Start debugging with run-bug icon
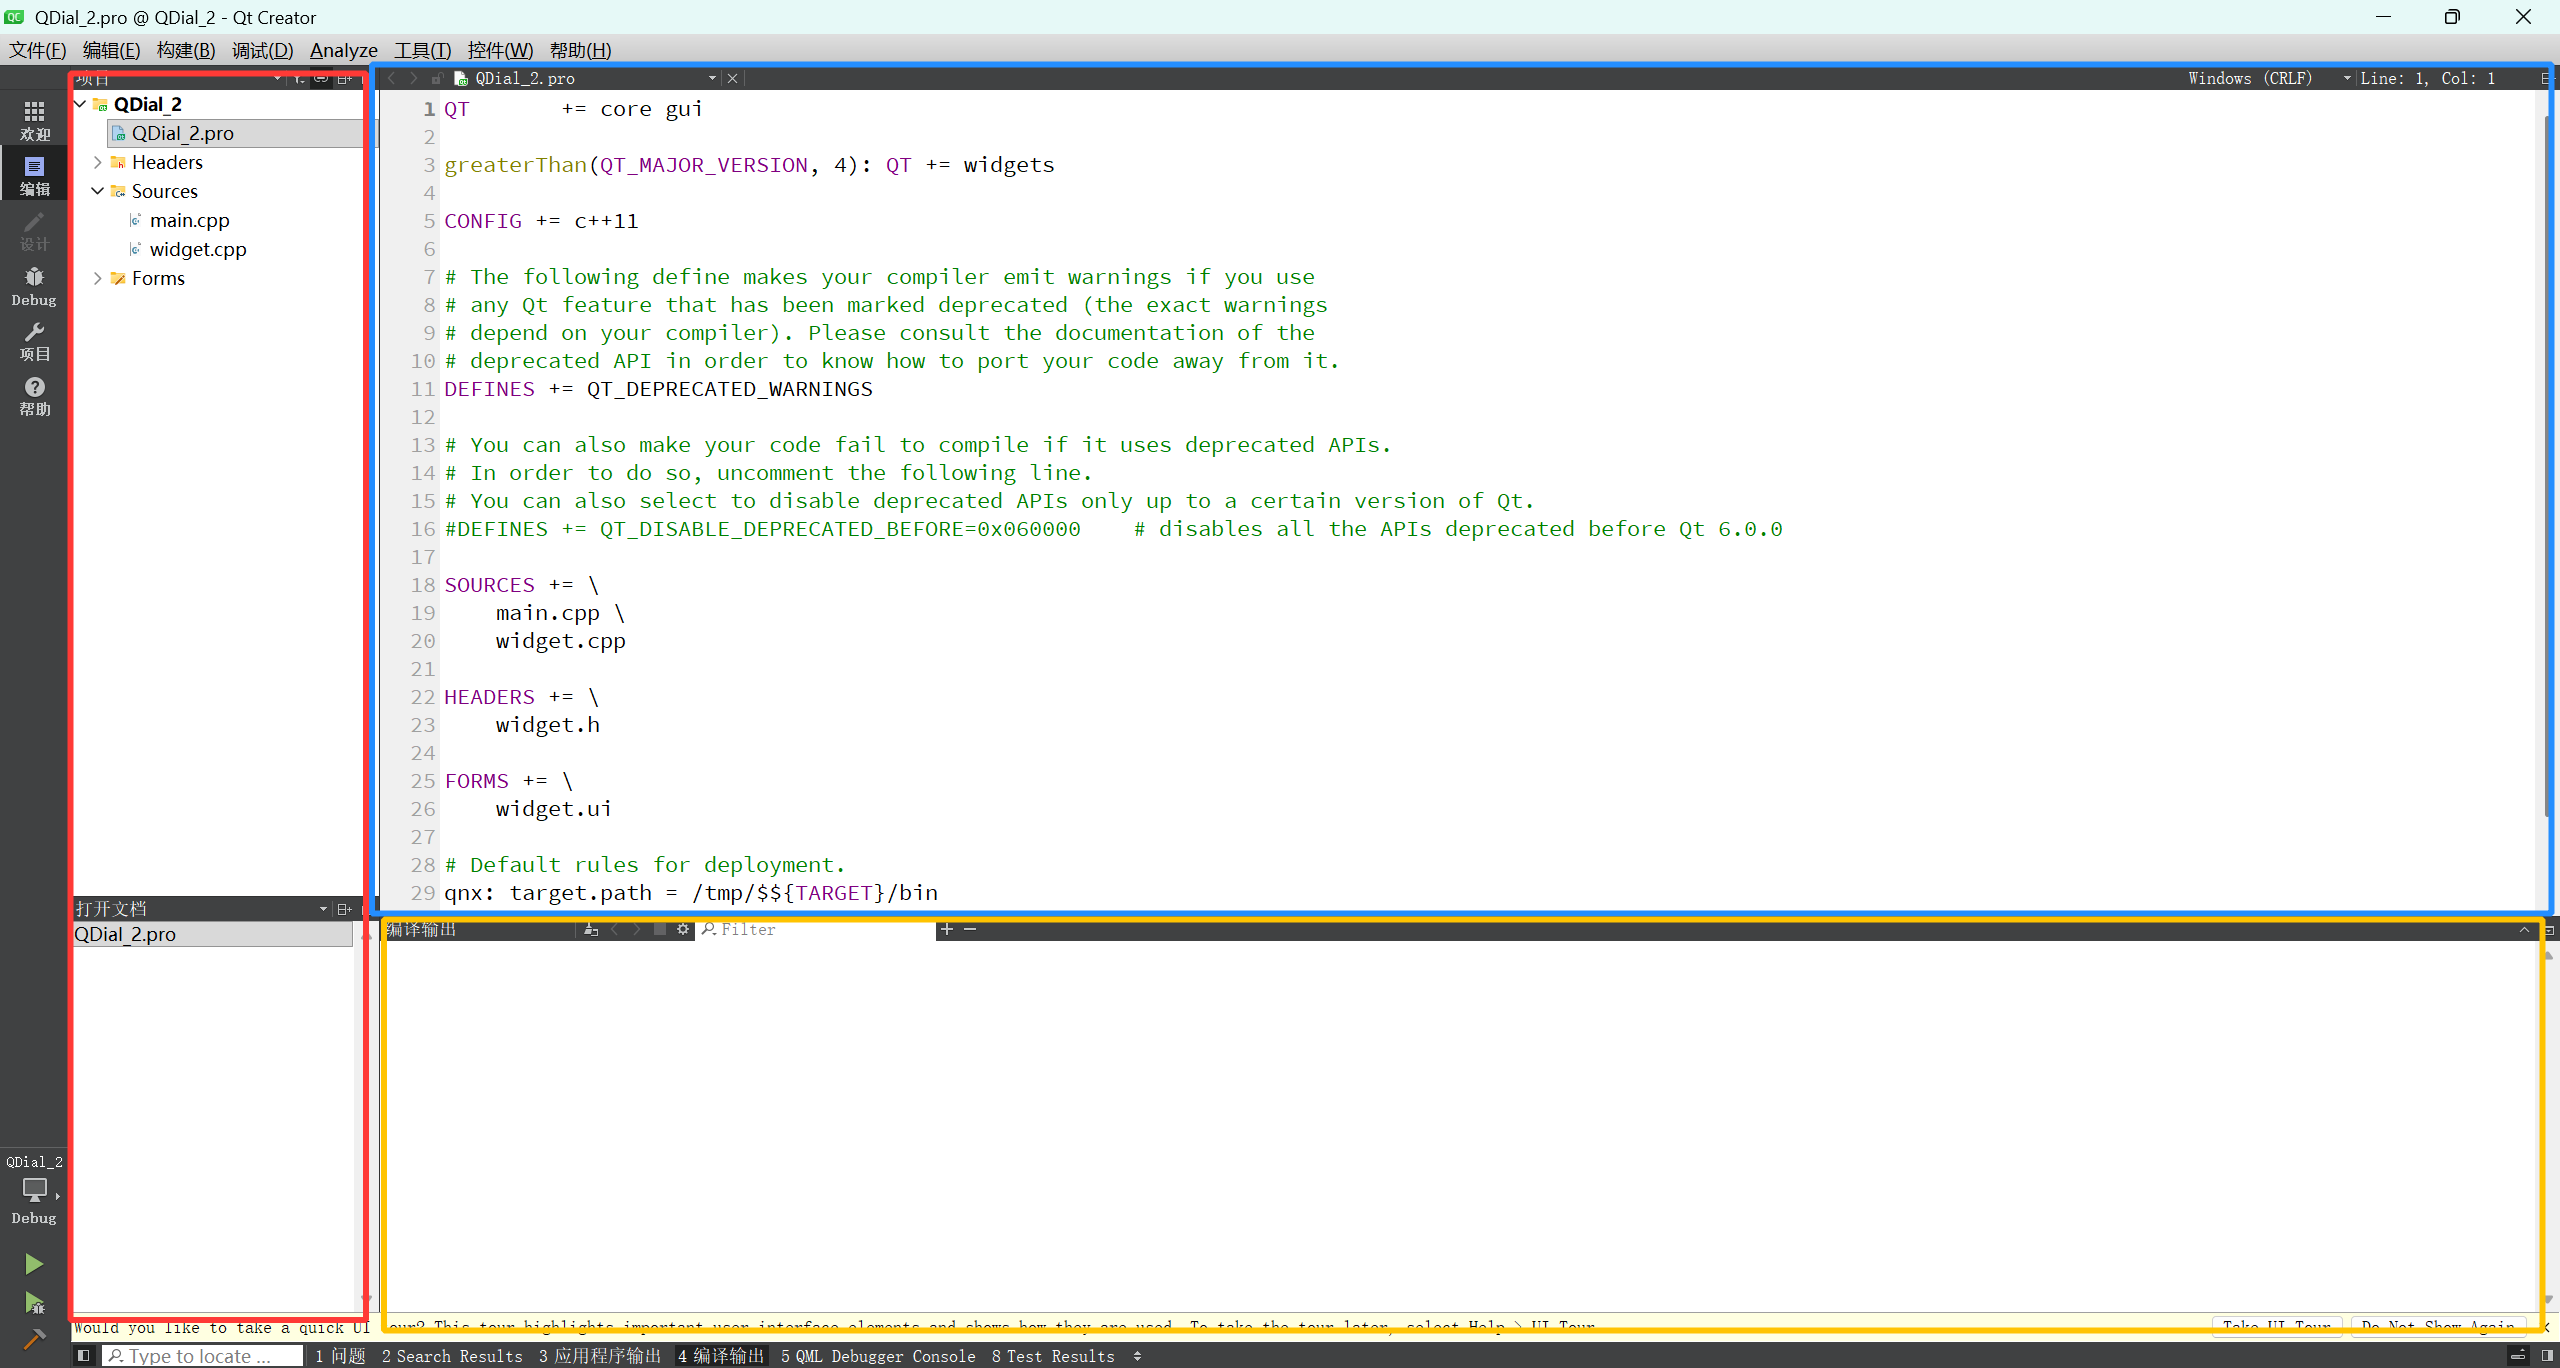The height and width of the screenshot is (1368, 2560). coord(34,1302)
